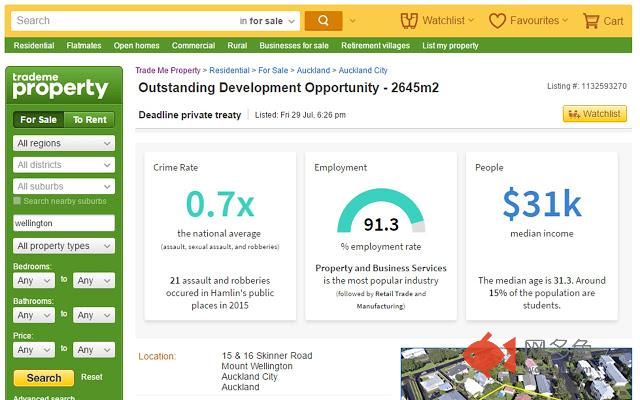Open the Residential menu item
This screenshot has width=640, height=400.
click(34, 45)
